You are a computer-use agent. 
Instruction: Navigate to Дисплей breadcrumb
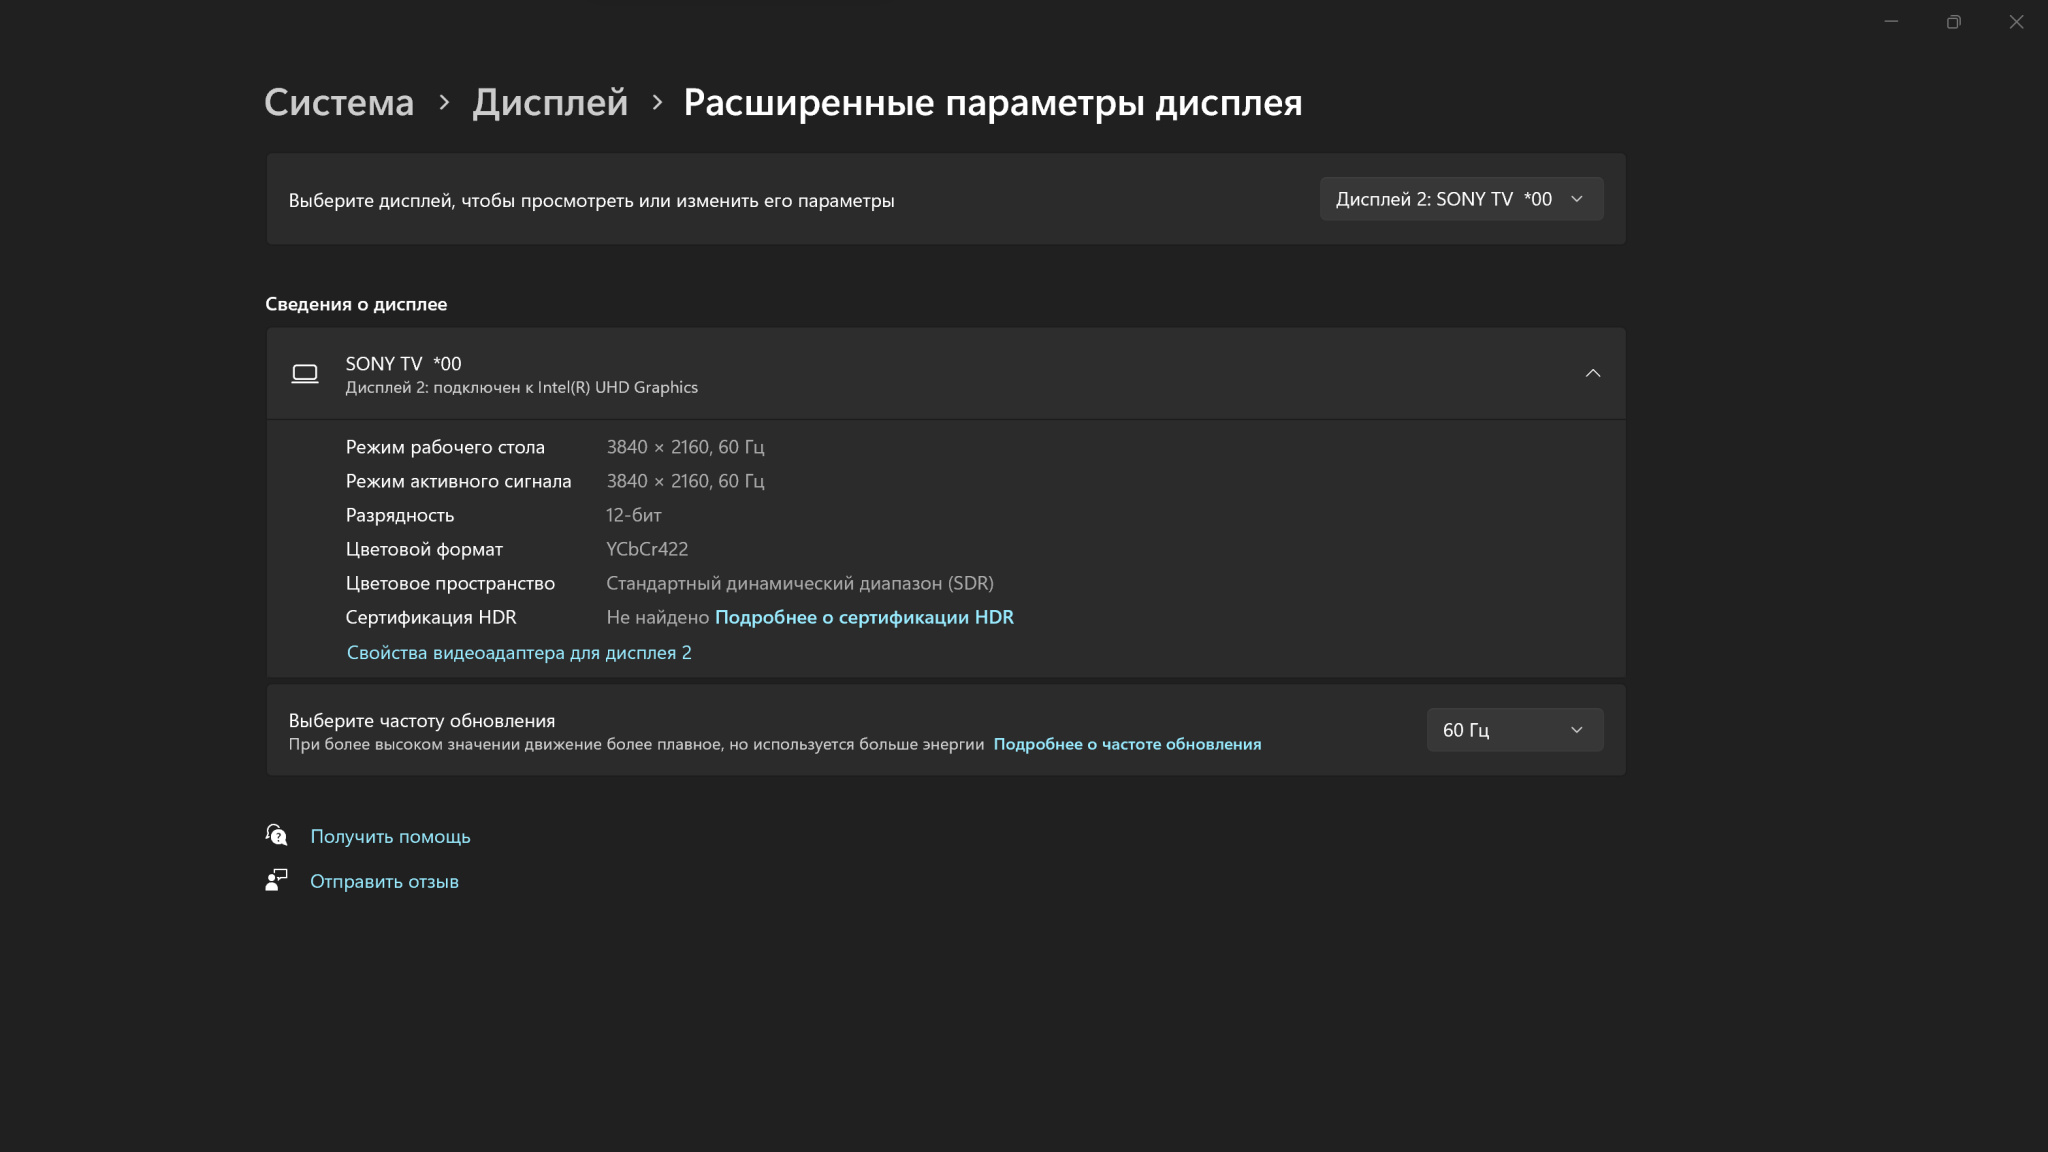coord(550,102)
